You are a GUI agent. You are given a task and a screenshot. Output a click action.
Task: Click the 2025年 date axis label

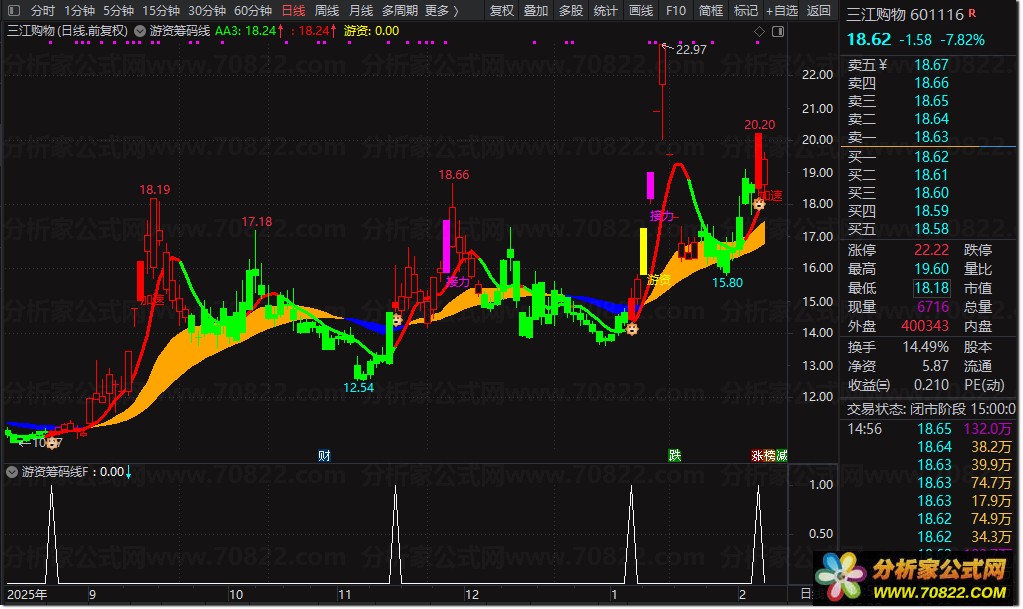click(27, 595)
